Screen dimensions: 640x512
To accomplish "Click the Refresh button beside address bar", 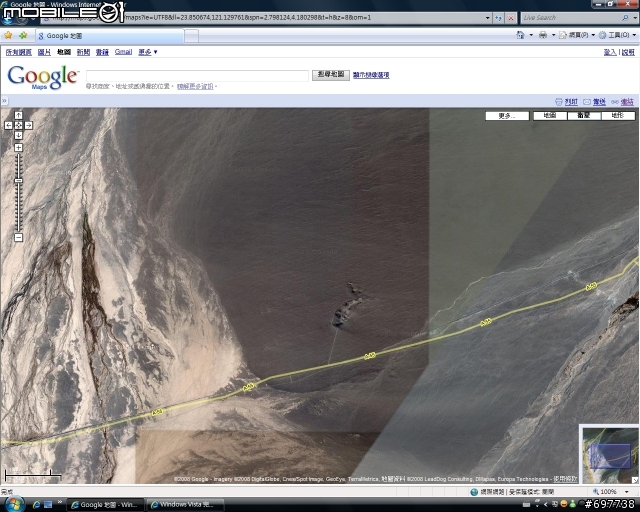I will pyautogui.click(x=498, y=18).
